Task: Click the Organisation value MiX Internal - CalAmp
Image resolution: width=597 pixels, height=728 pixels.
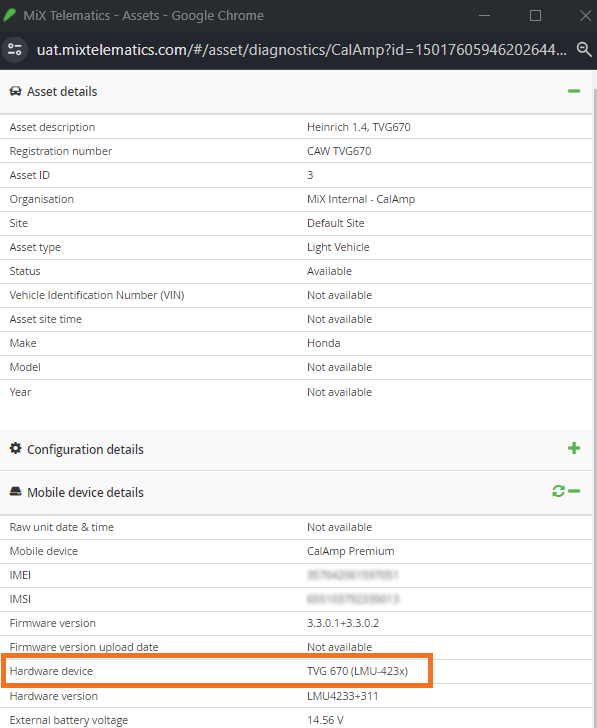Action: coord(361,199)
